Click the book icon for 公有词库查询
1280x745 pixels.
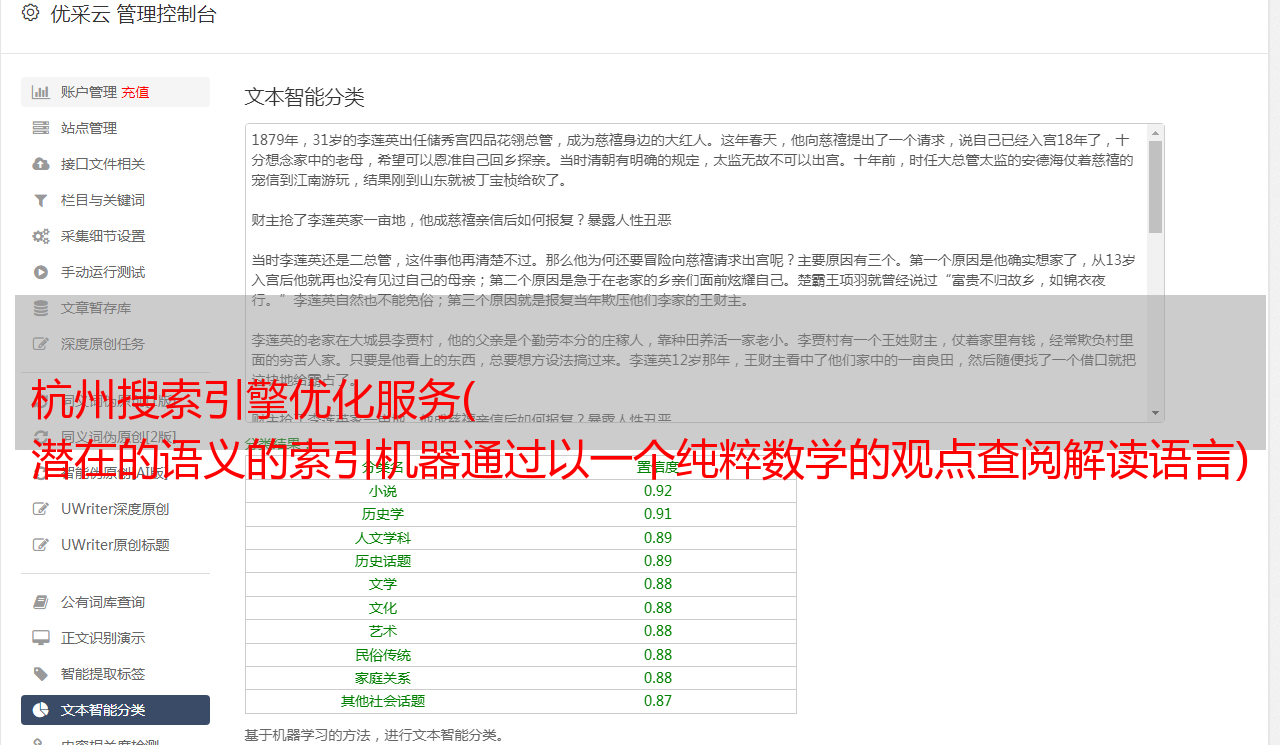point(41,602)
